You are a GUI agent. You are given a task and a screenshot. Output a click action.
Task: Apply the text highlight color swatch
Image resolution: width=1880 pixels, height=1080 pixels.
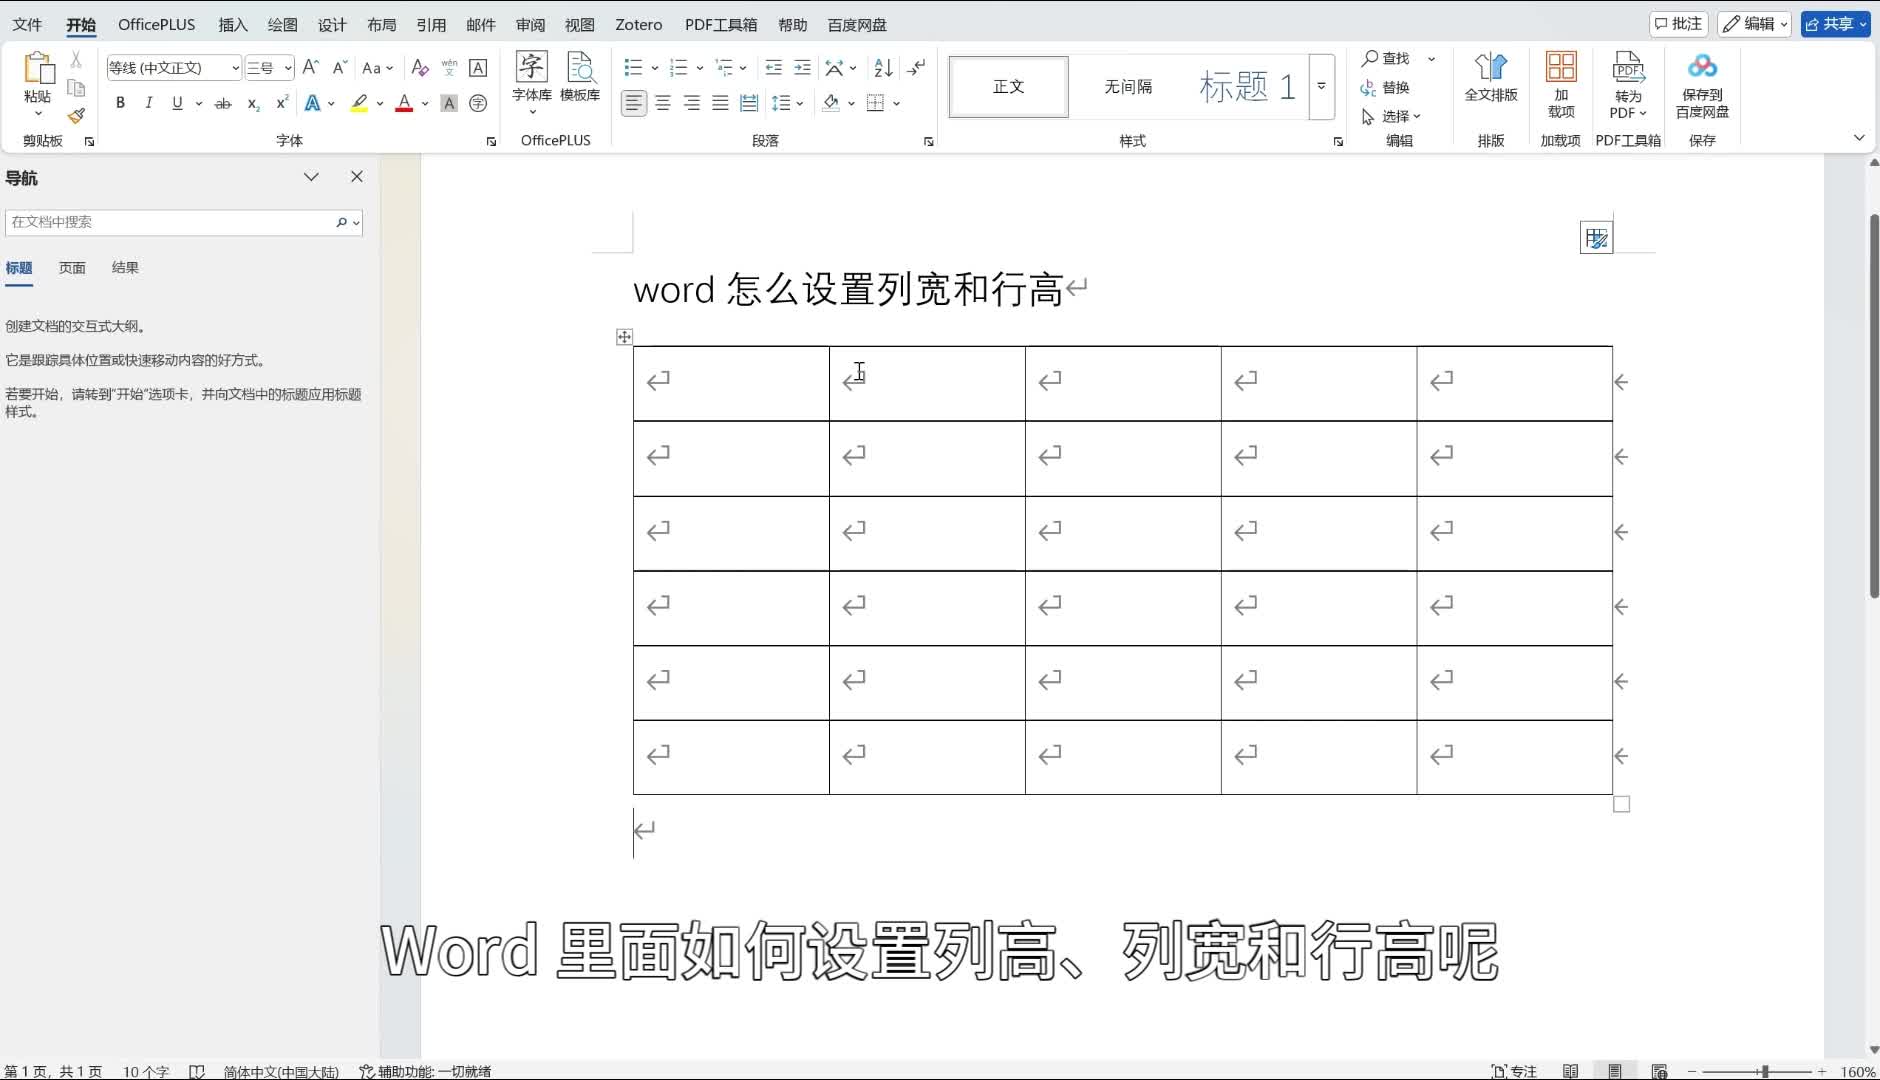pyautogui.click(x=359, y=103)
